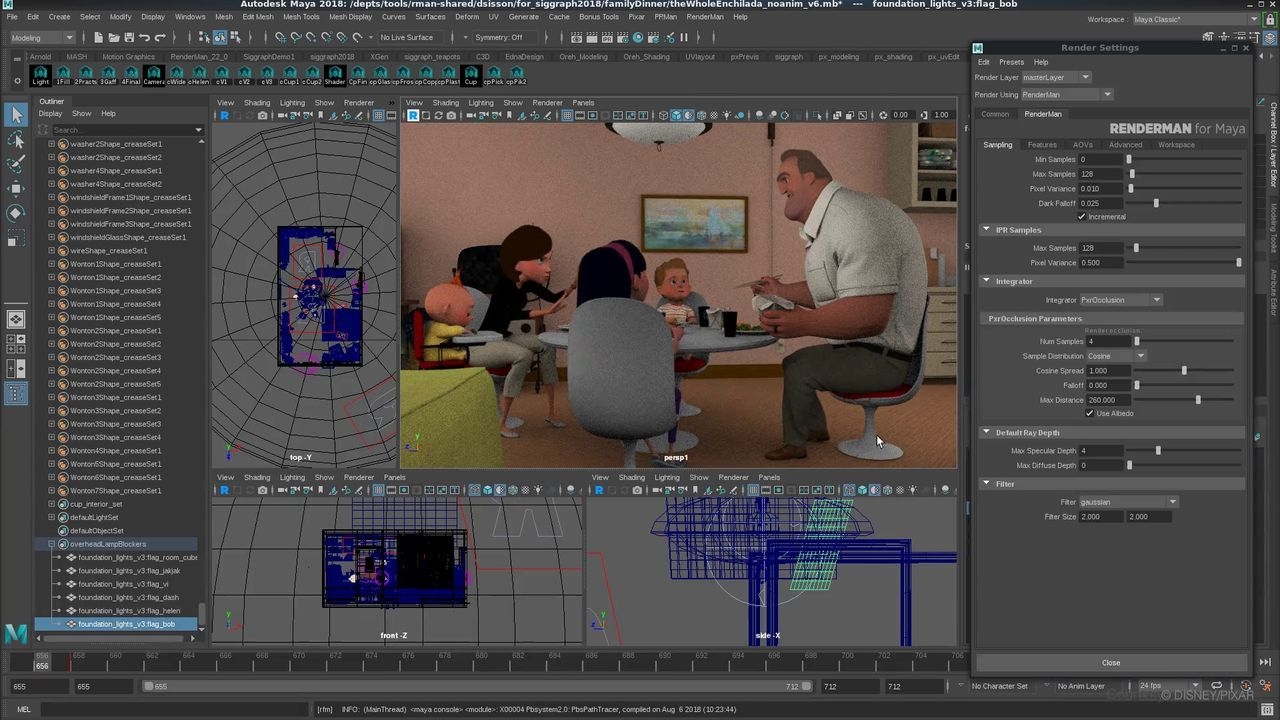
Task: Toggle the Use Albedo checkbox
Action: click(x=1090, y=414)
